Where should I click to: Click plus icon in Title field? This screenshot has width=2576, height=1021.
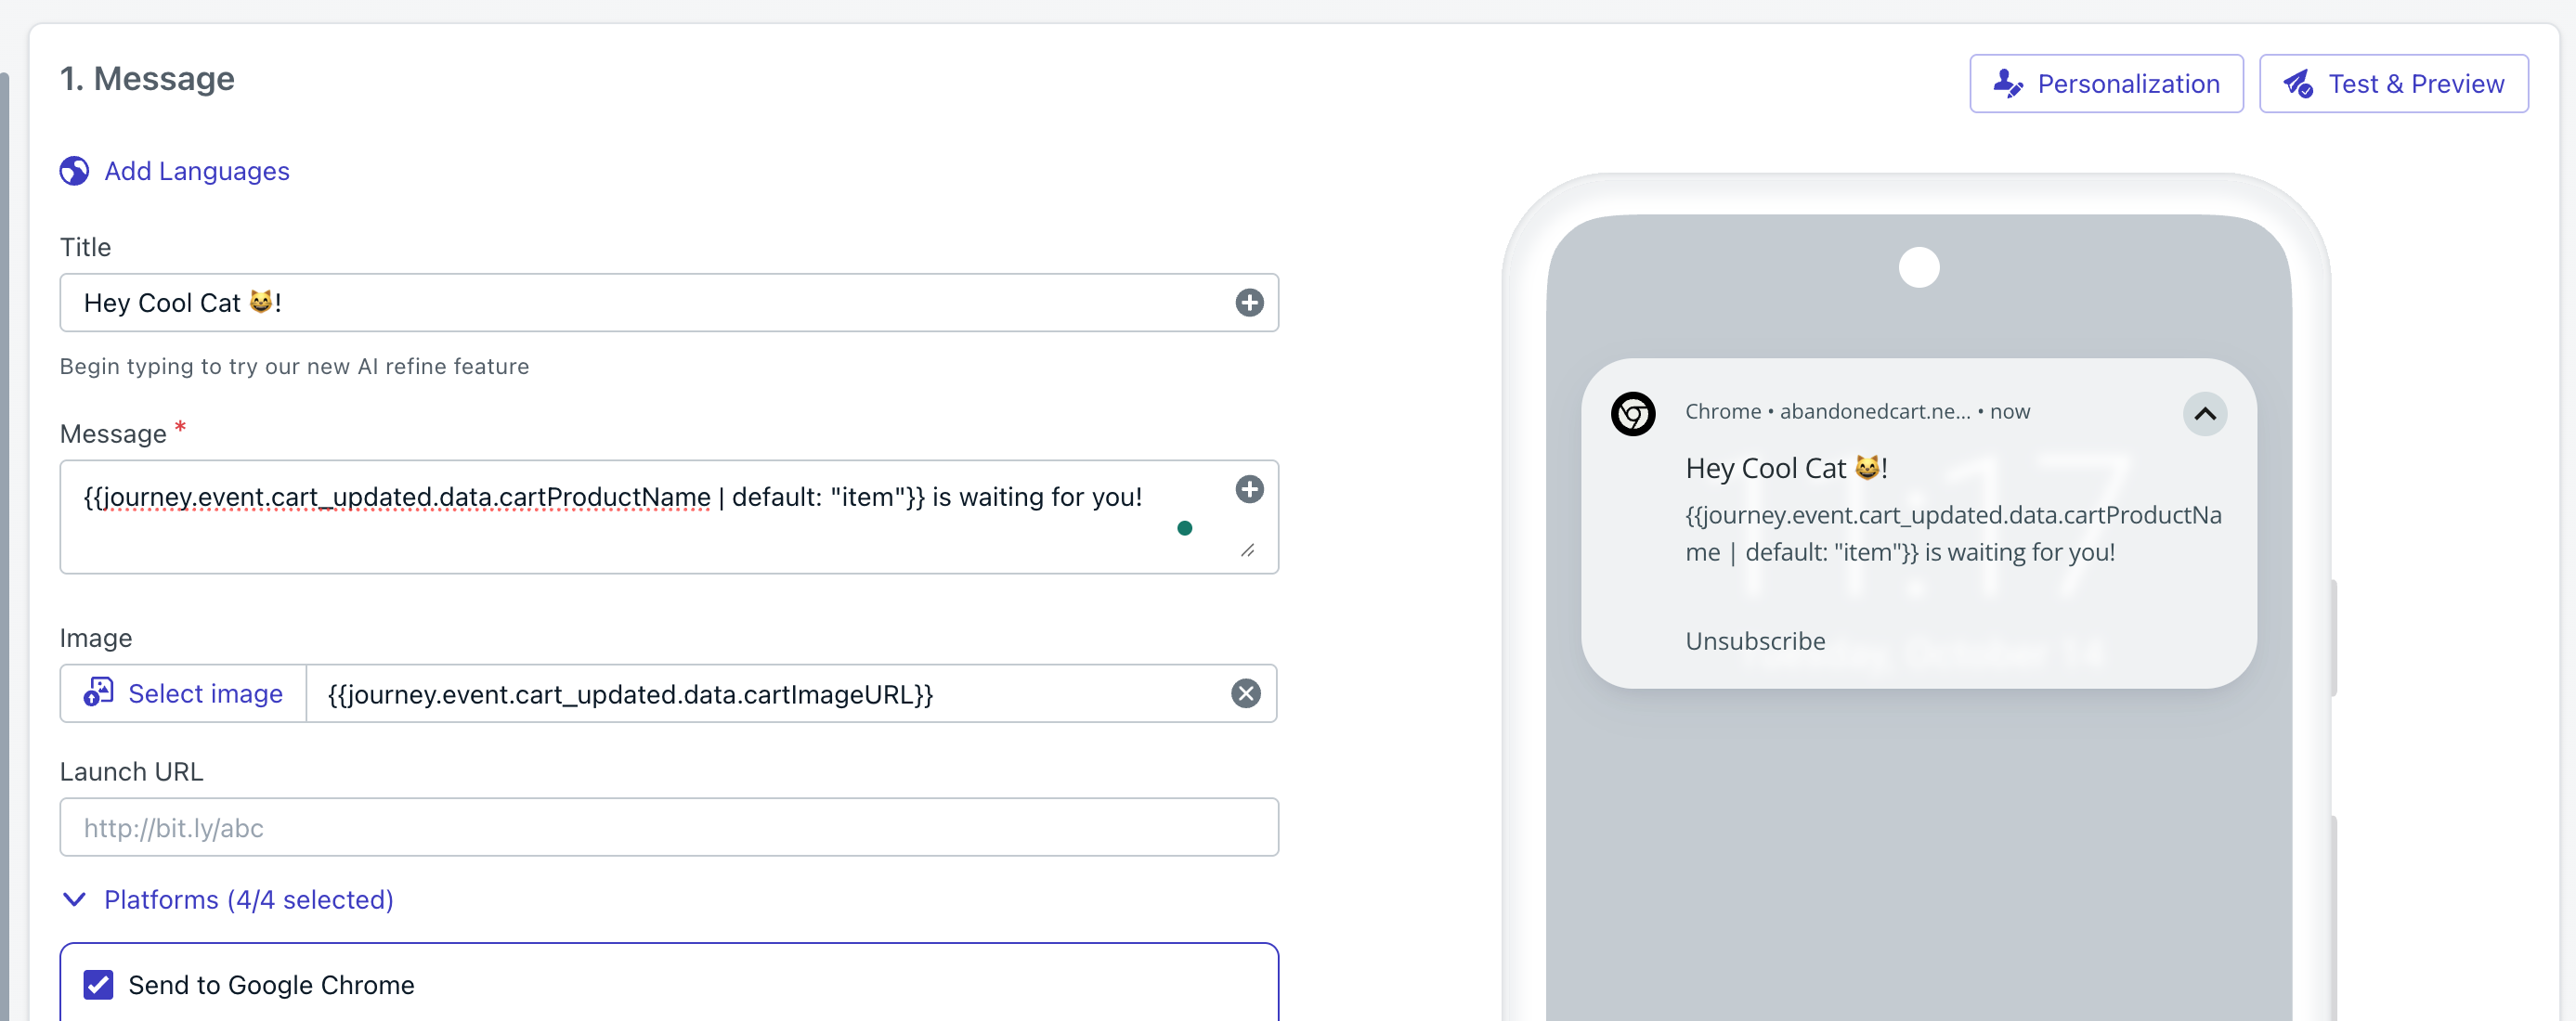[1249, 303]
